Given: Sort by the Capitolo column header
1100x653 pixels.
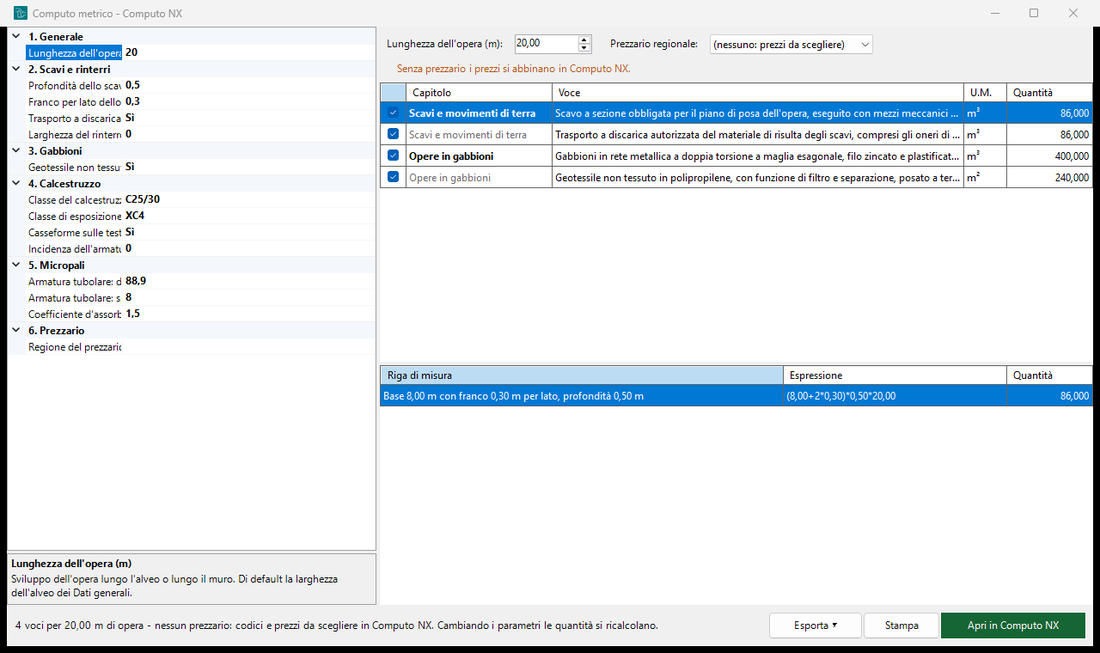Looking at the screenshot, I should [x=478, y=93].
